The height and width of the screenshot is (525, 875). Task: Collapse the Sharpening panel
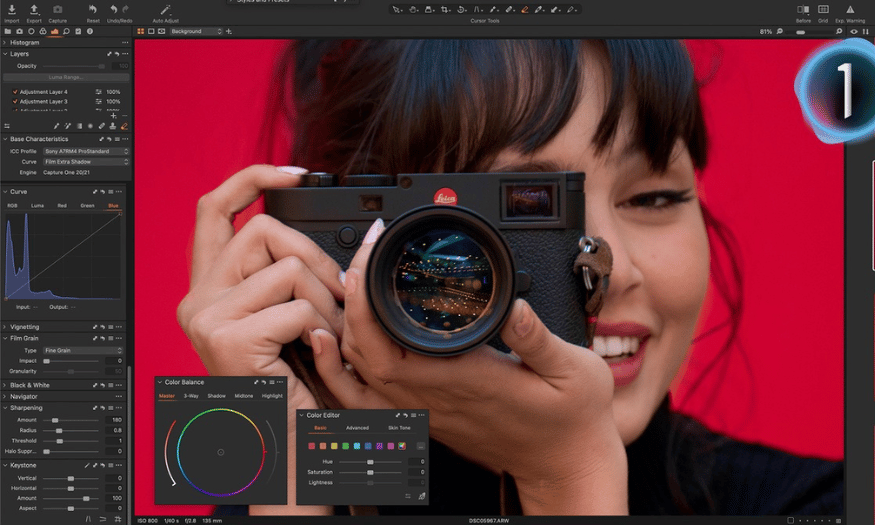[5, 408]
